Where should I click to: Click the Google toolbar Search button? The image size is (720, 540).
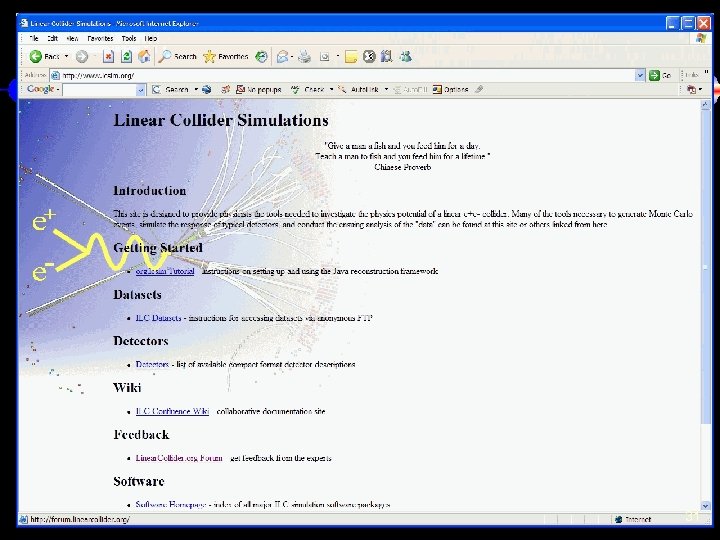click(170, 90)
